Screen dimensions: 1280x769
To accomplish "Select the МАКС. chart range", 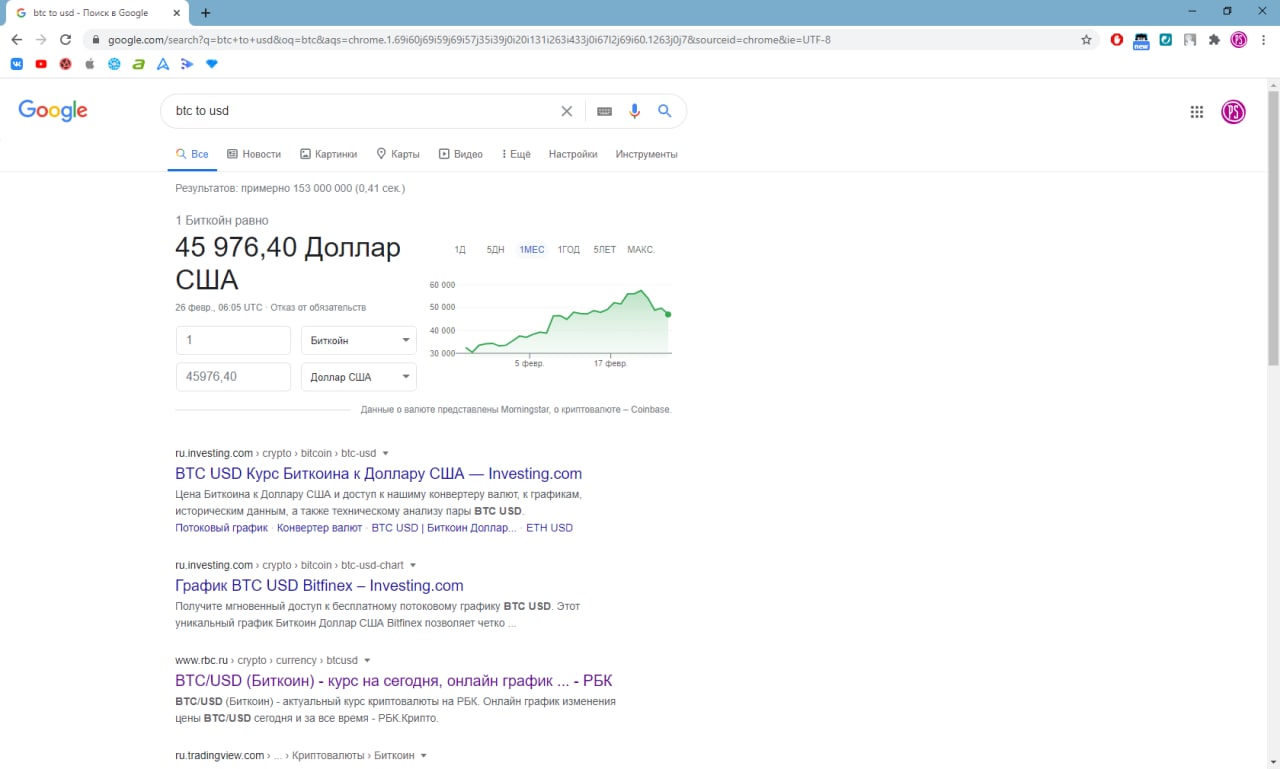I will pyautogui.click(x=641, y=250).
